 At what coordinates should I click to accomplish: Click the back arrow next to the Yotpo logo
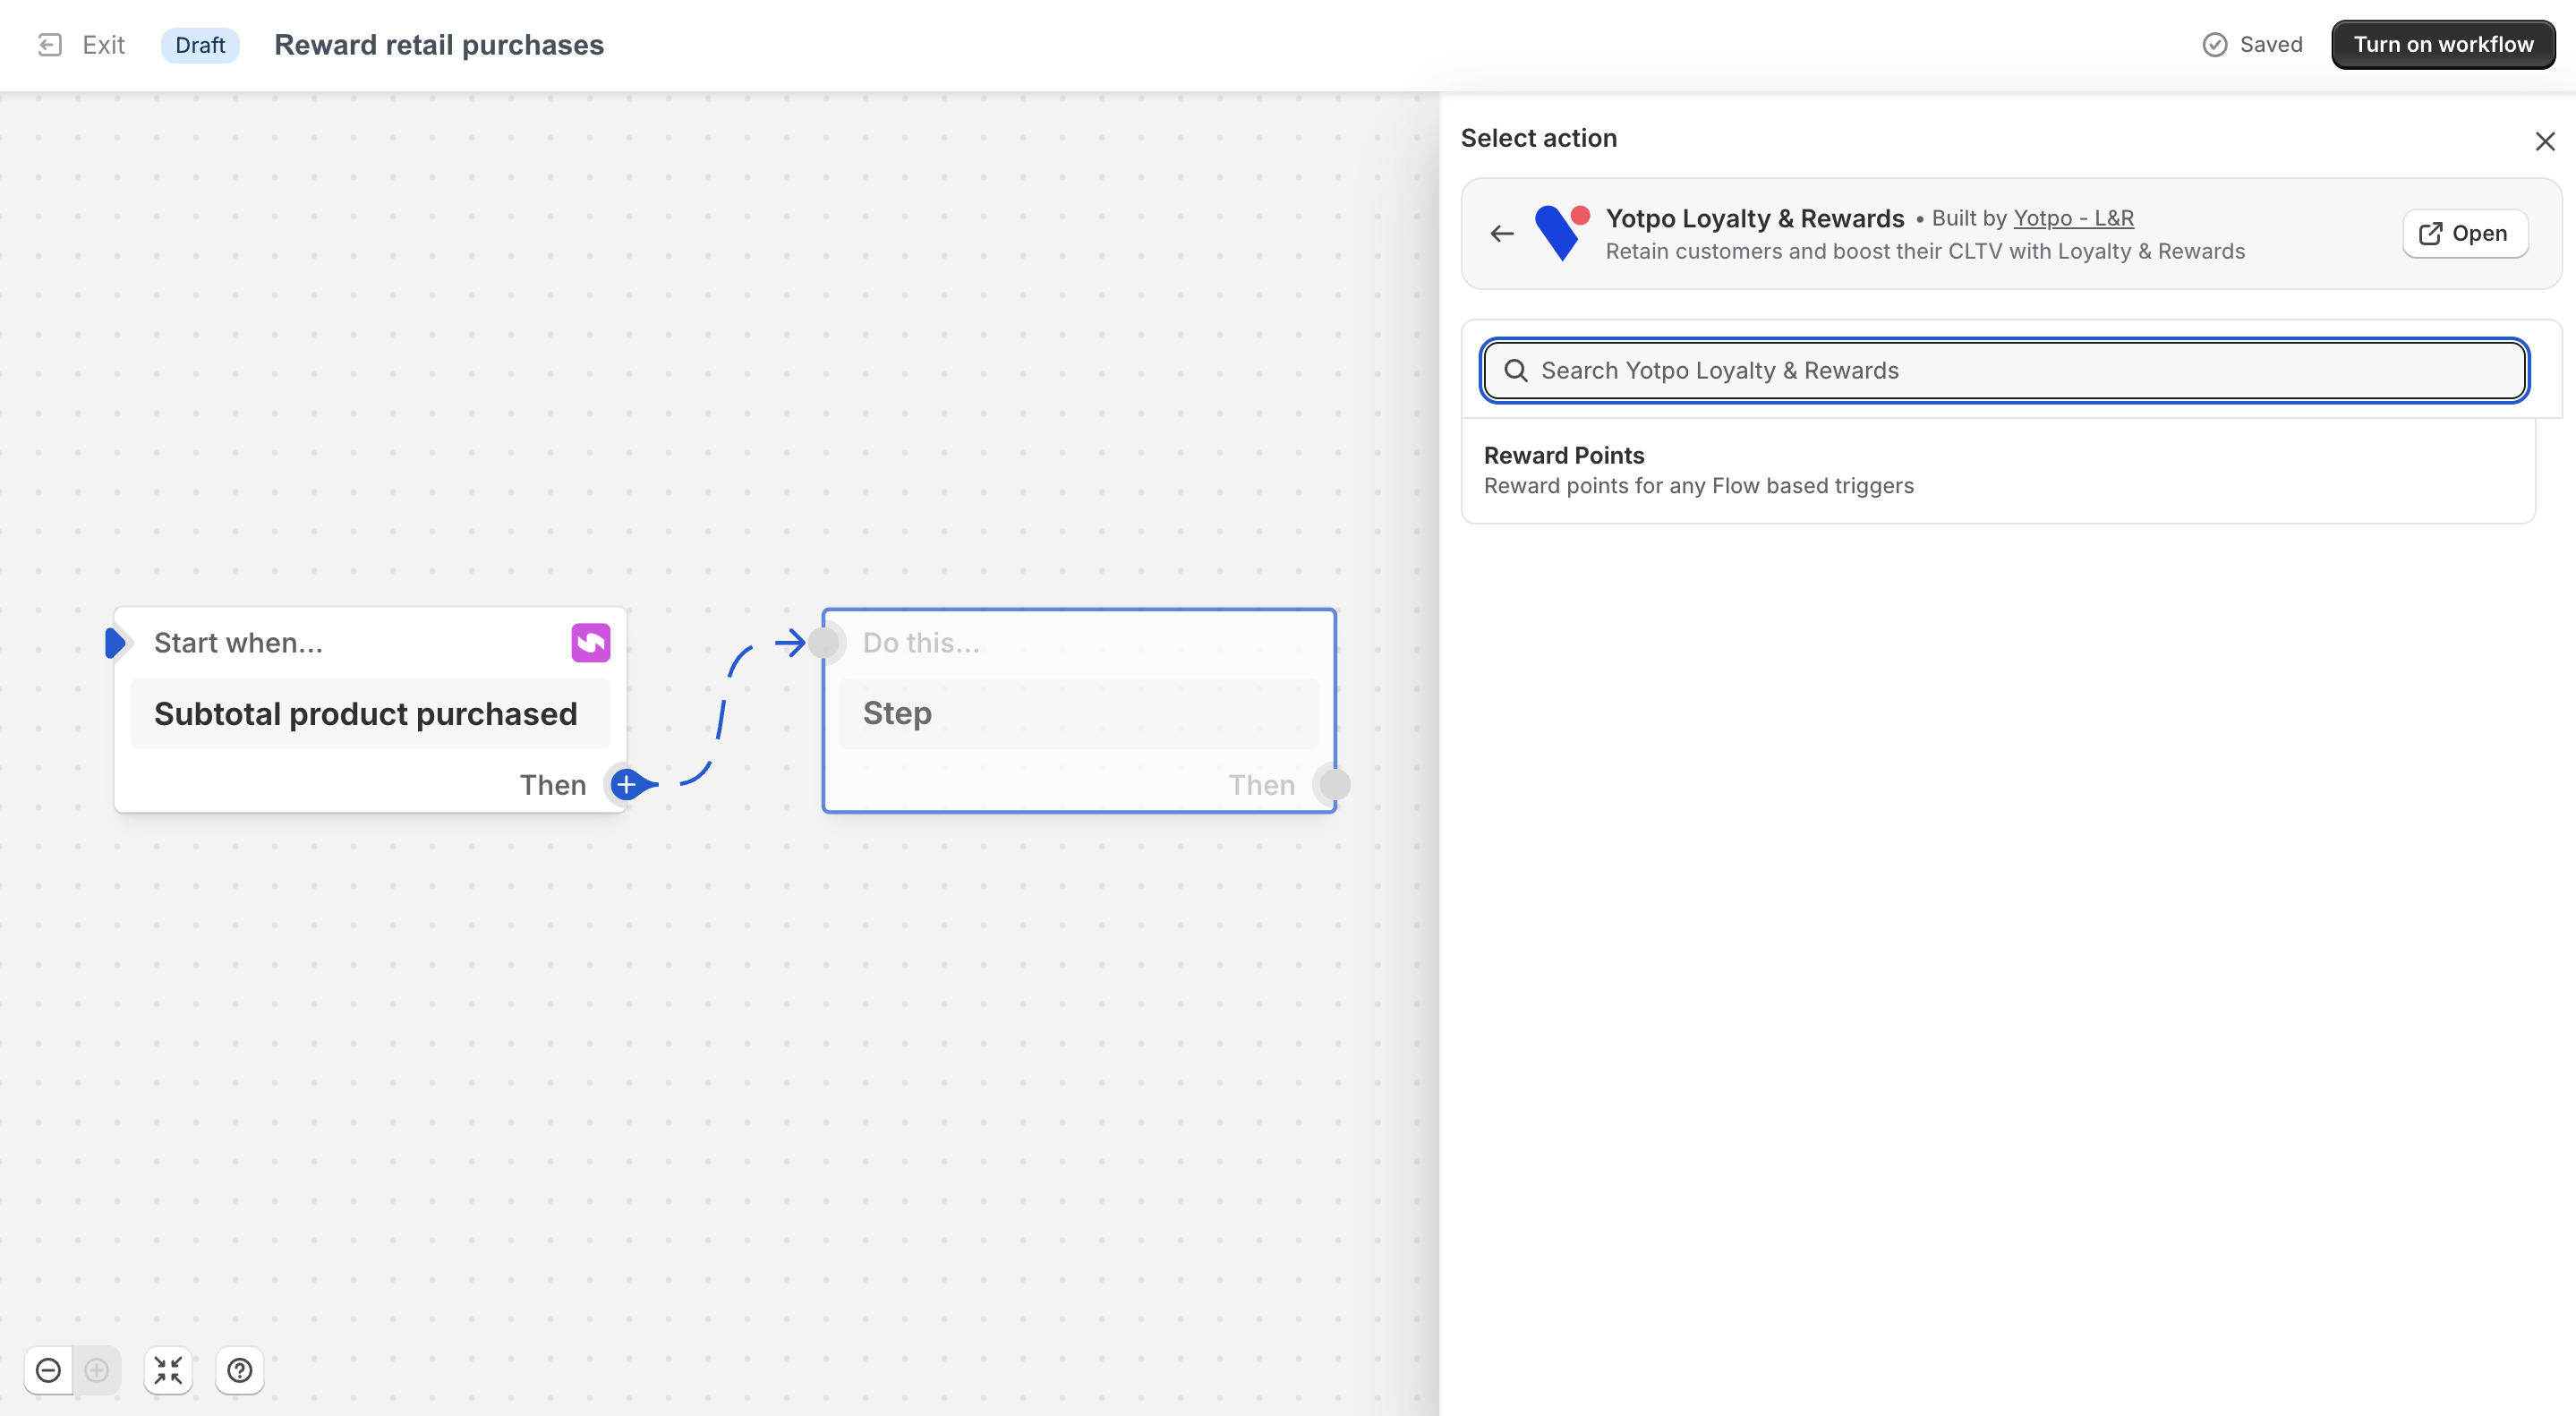pos(1502,234)
